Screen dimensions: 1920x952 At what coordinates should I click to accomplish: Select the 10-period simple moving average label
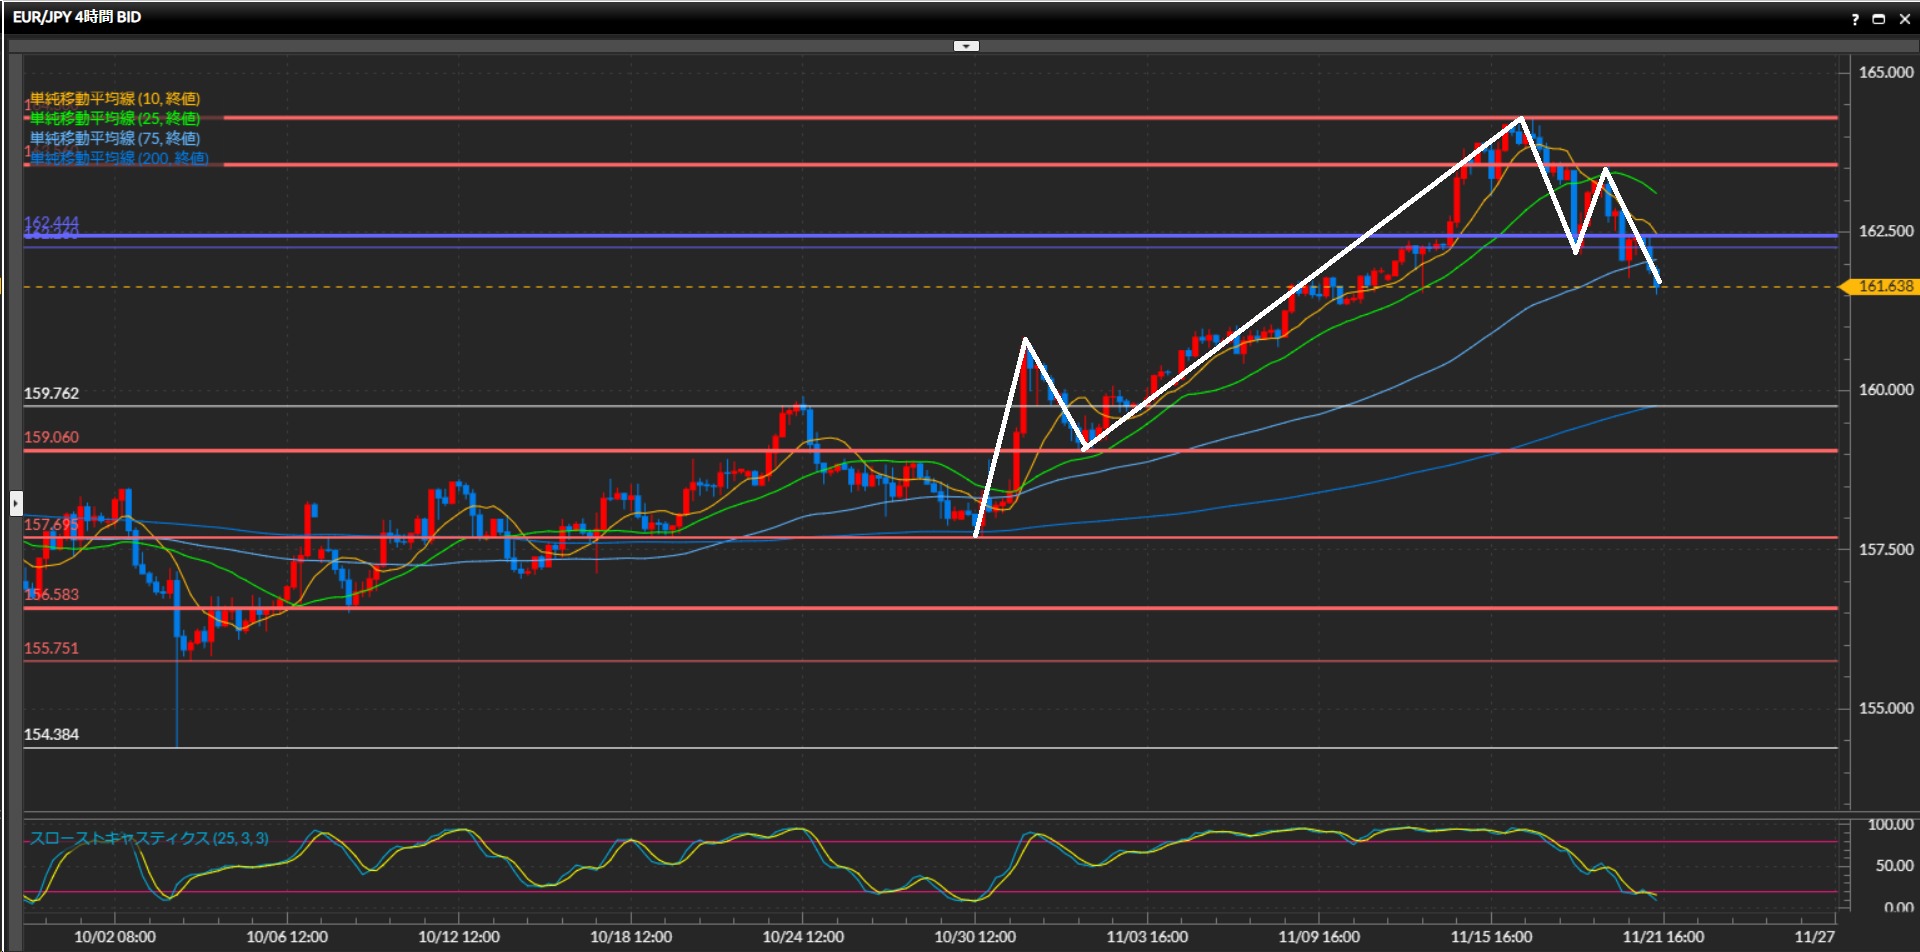click(115, 99)
